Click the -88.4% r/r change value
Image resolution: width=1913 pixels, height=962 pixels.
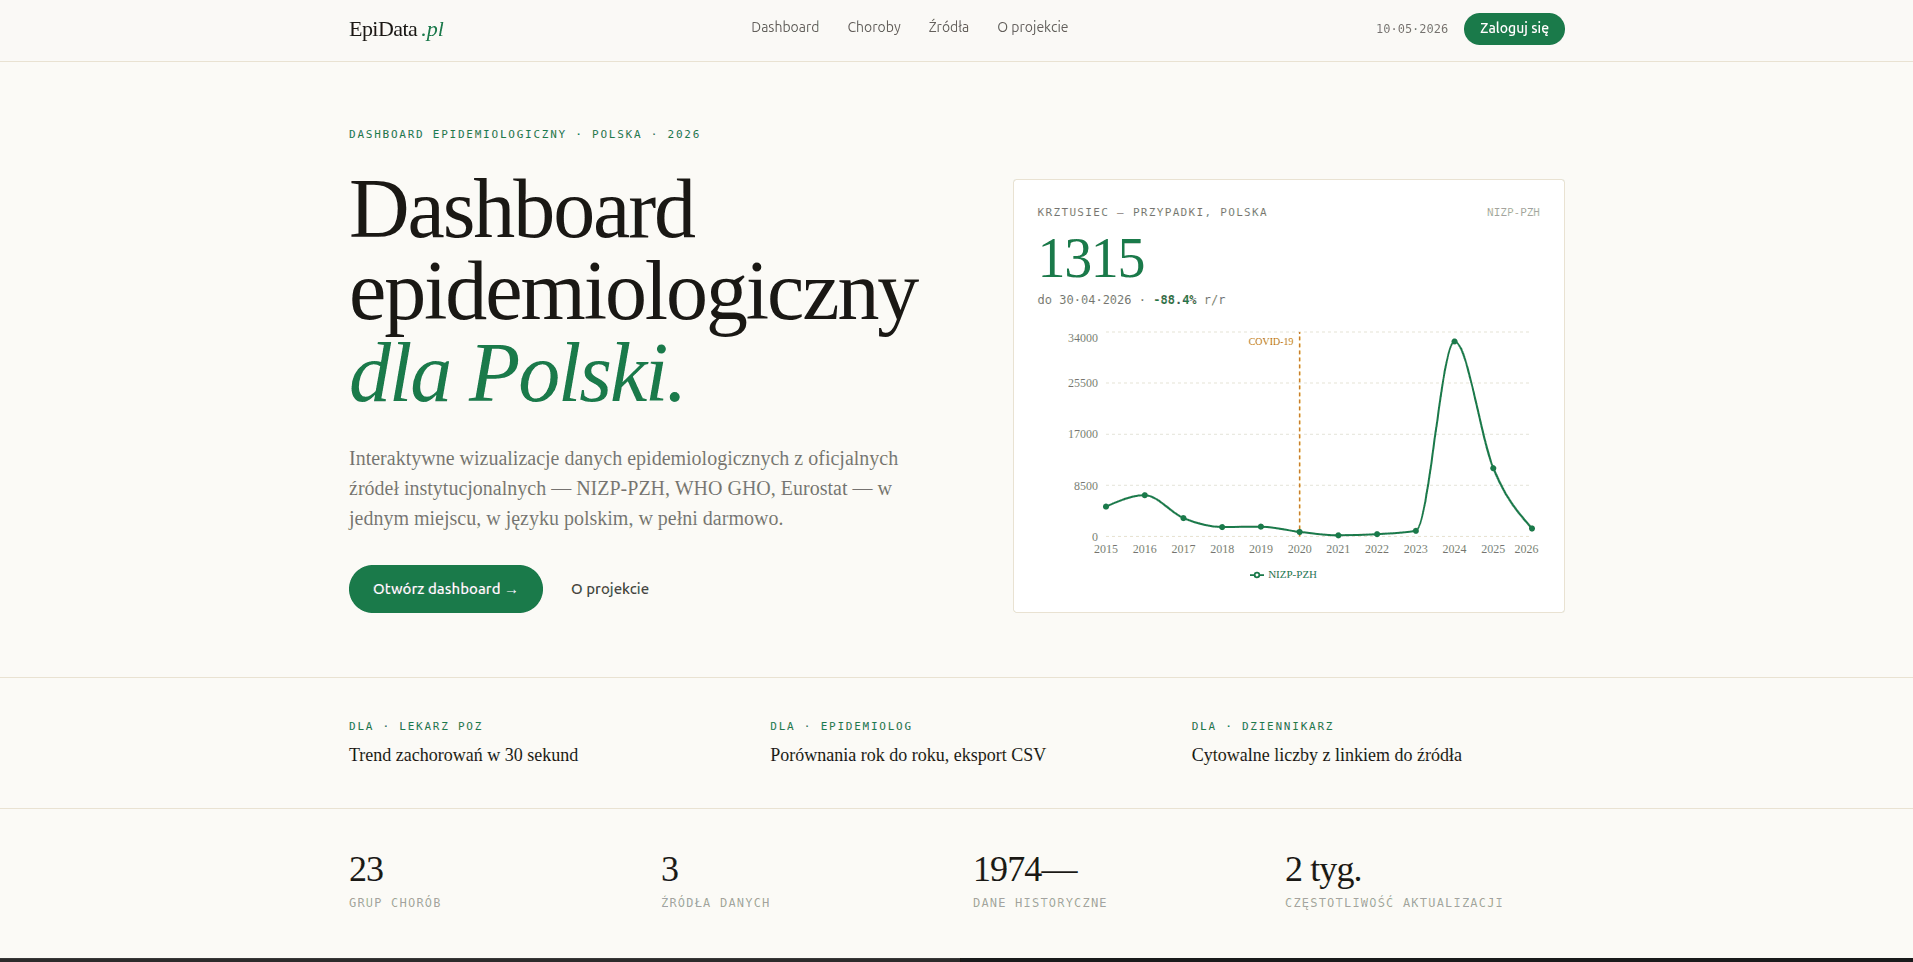tap(1189, 300)
